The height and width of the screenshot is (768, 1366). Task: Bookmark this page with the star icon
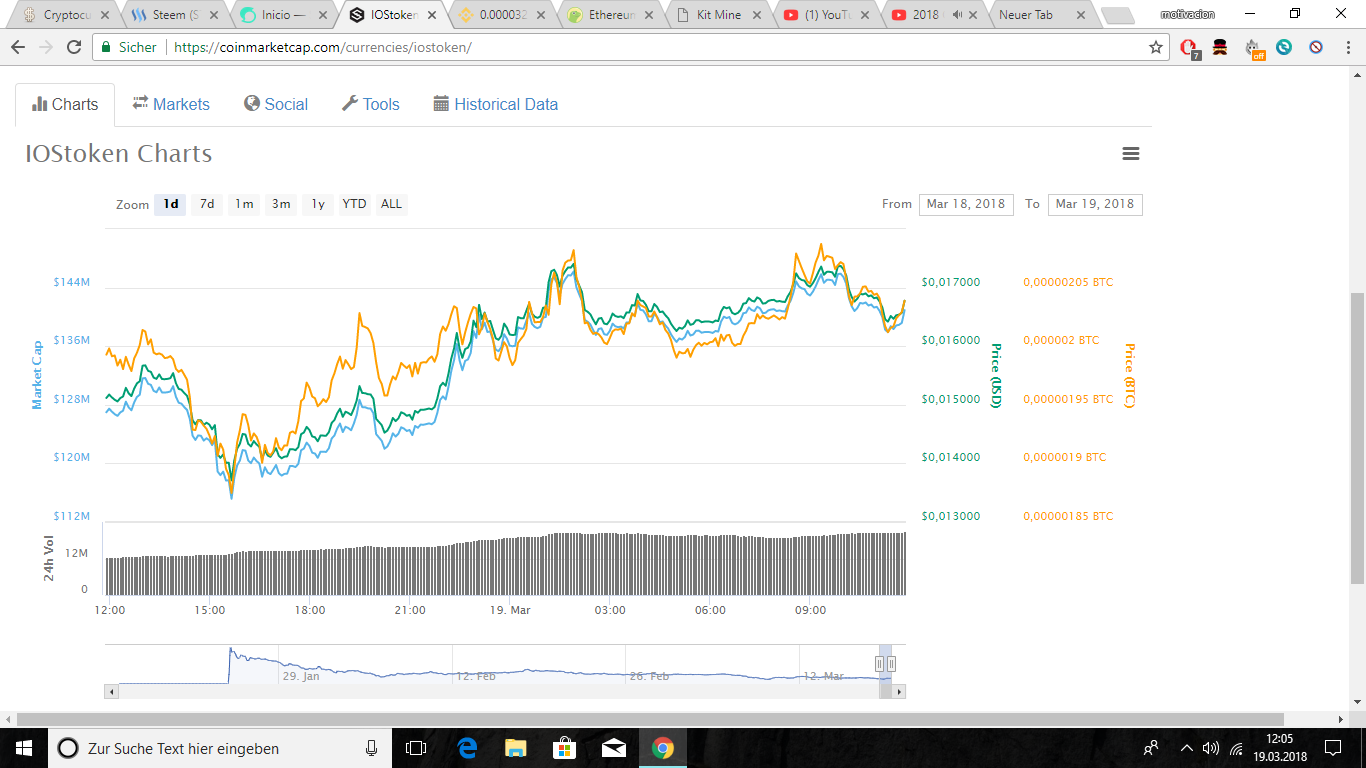(1156, 47)
